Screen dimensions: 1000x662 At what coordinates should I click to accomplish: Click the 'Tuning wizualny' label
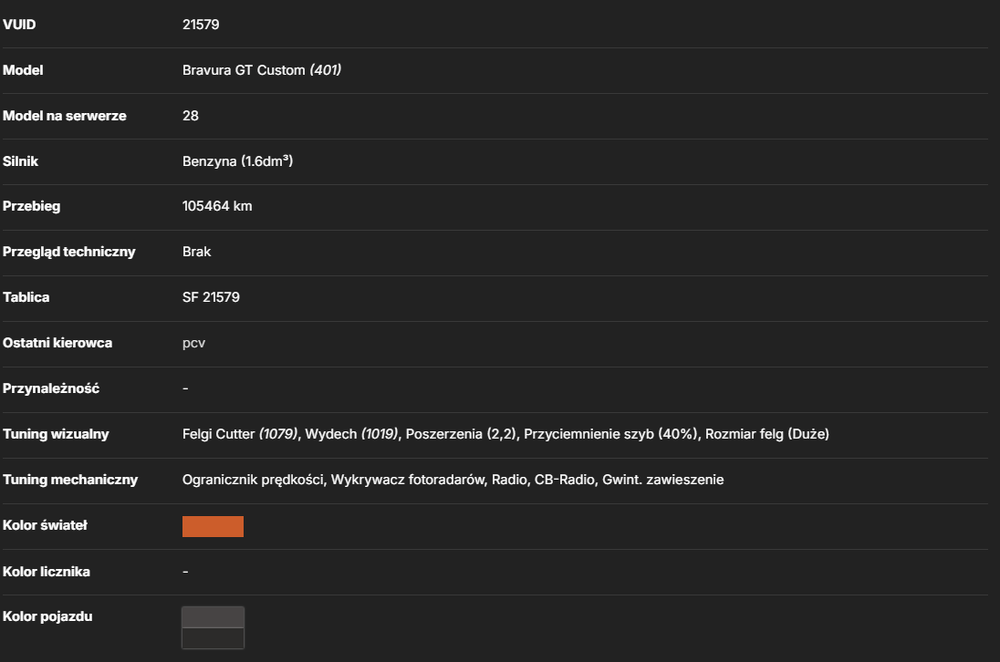pyautogui.click(x=55, y=434)
